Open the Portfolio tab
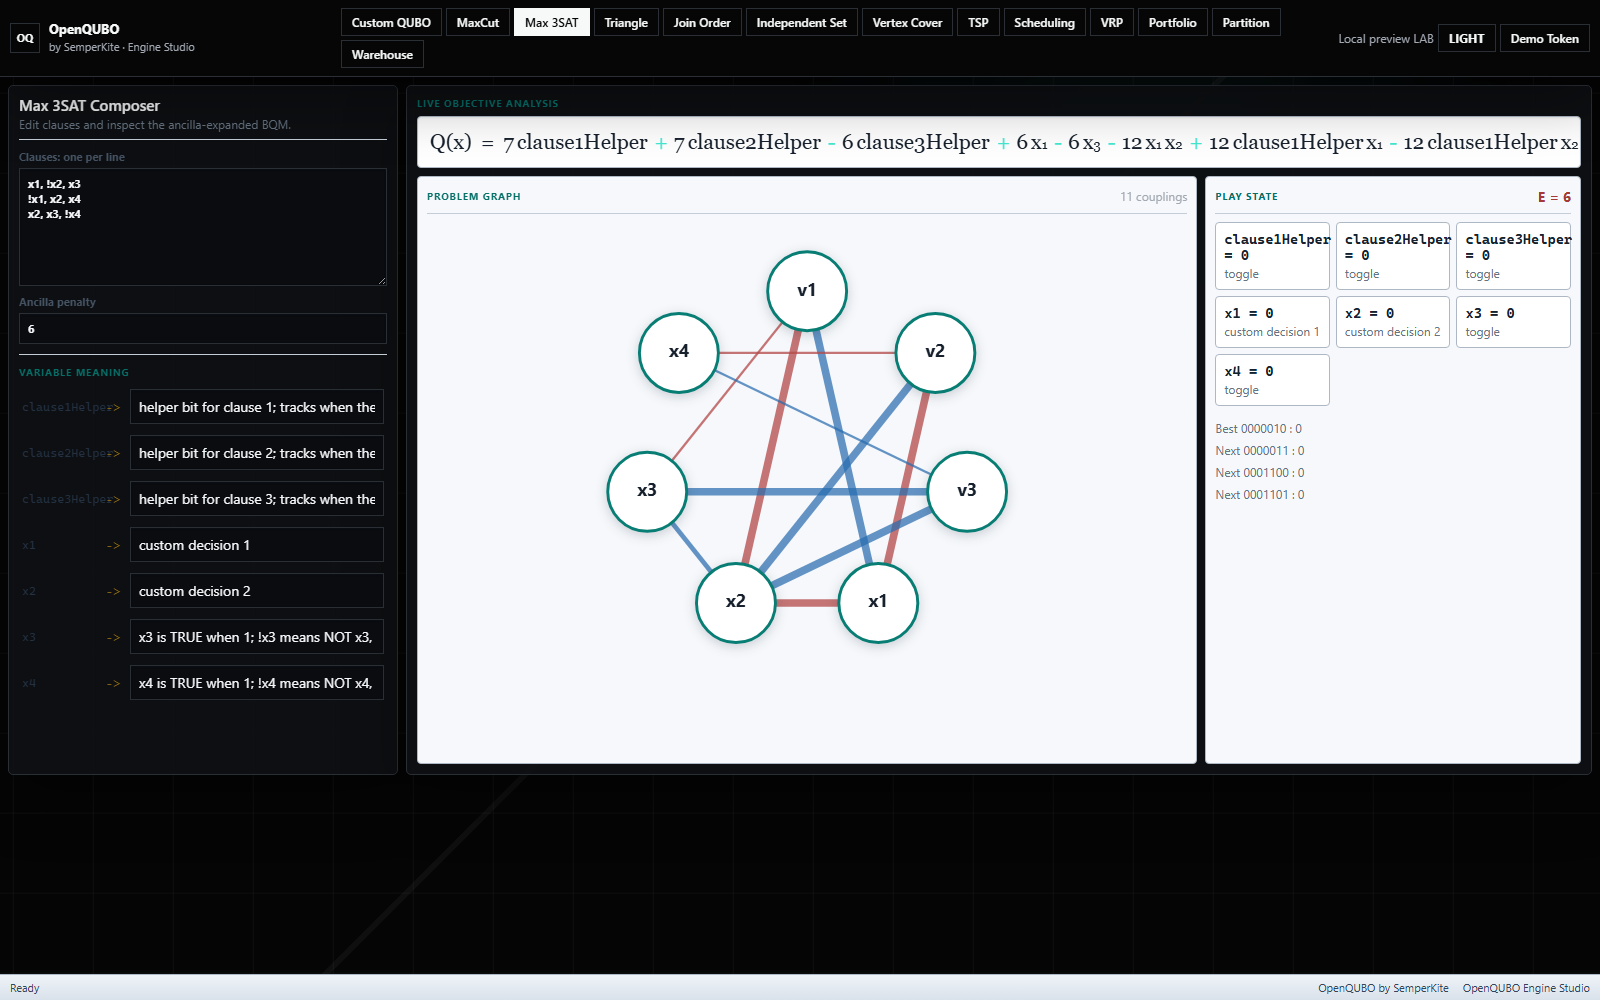Image resolution: width=1600 pixels, height=1000 pixels. [x=1172, y=22]
